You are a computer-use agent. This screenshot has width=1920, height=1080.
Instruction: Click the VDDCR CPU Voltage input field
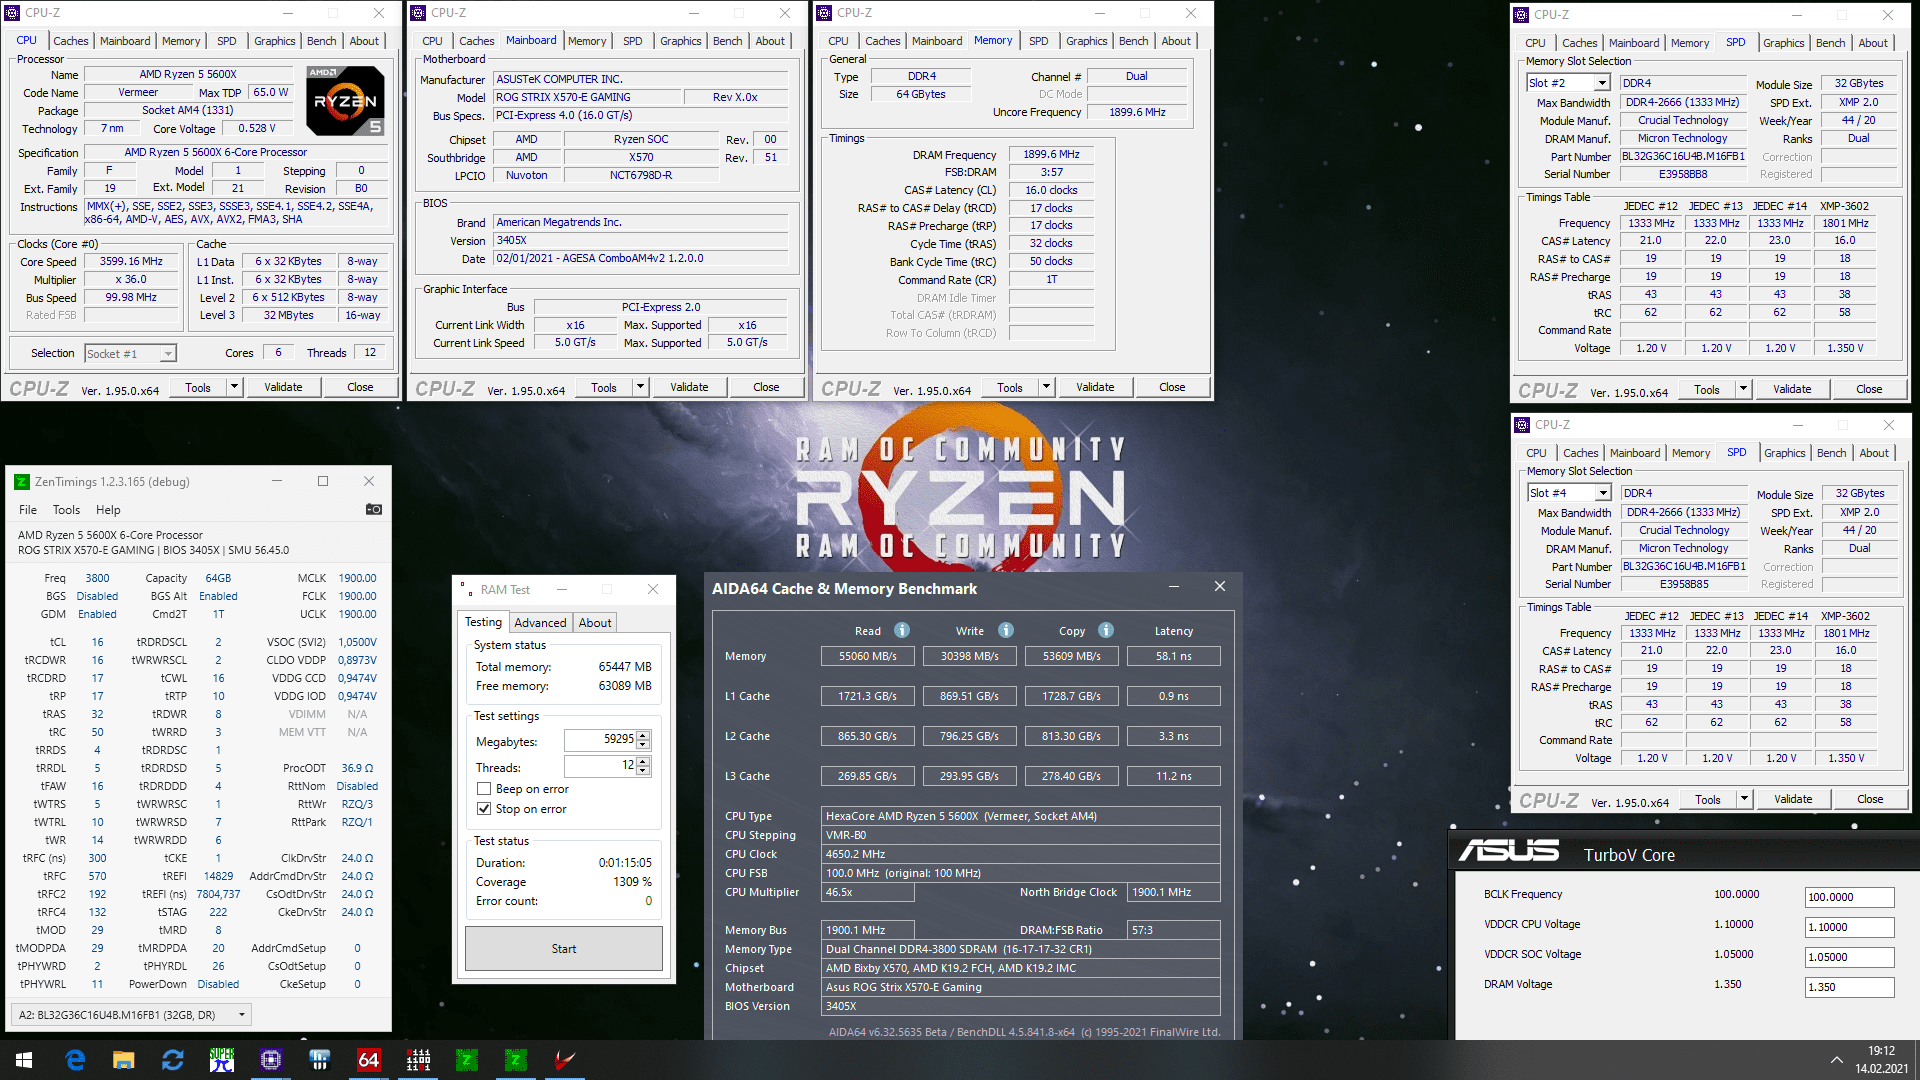click(1849, 927)
